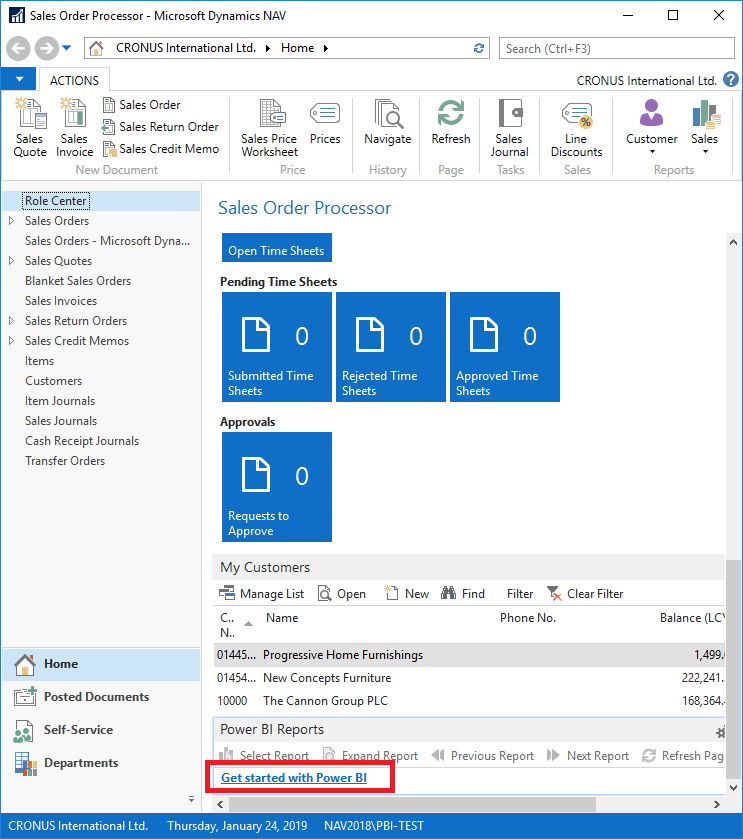Expand the Sales Return Orders node
This screenshot has height=839, width=743.
pyautogui.click(x=11, y=321)
